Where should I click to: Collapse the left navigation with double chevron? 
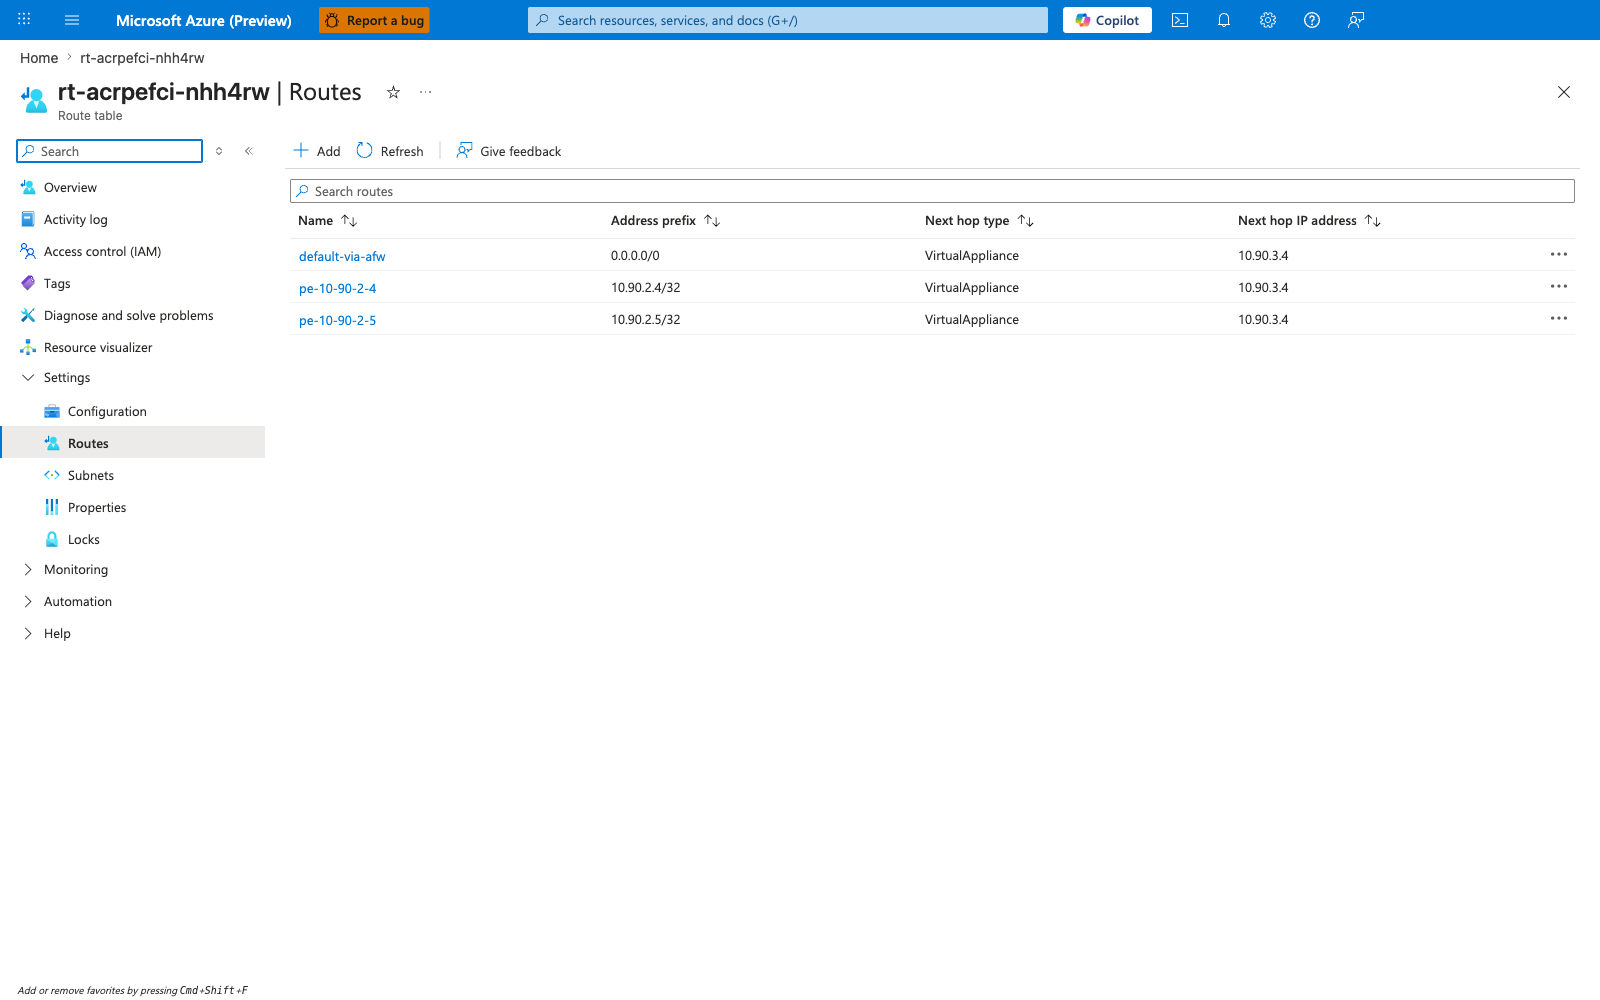(249, 151)
